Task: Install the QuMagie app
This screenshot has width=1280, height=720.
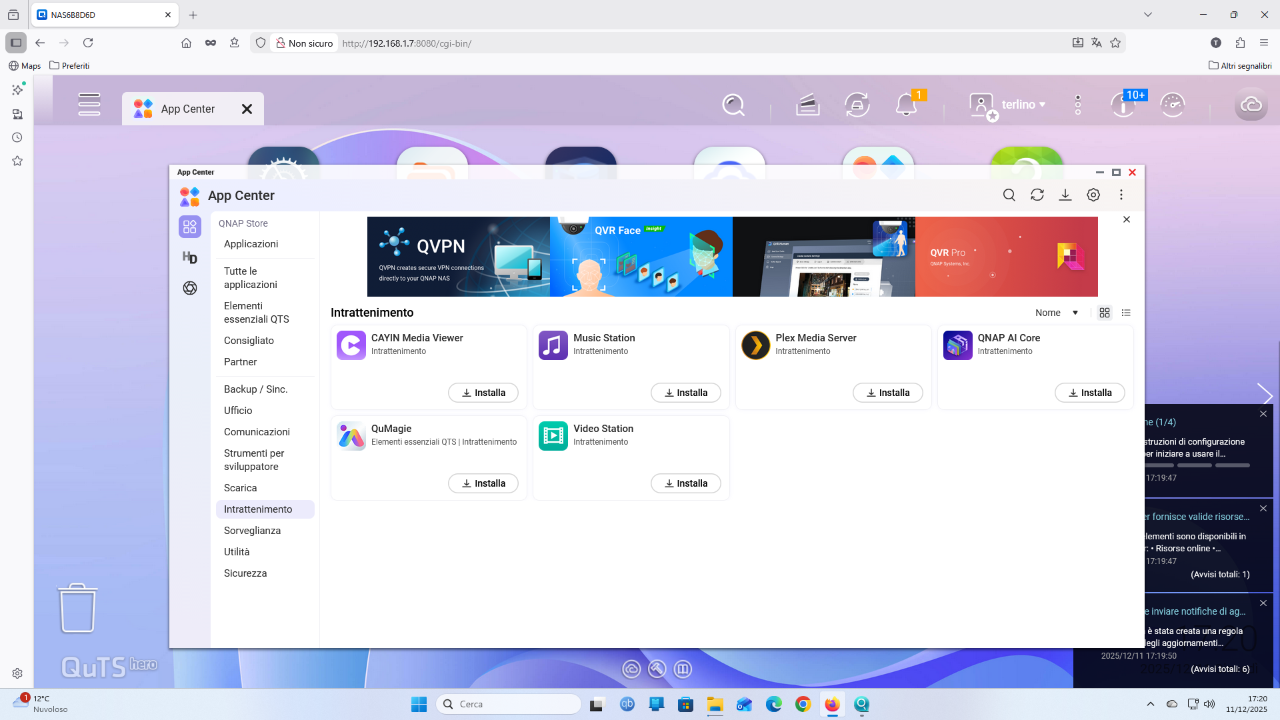Action: 483,483
